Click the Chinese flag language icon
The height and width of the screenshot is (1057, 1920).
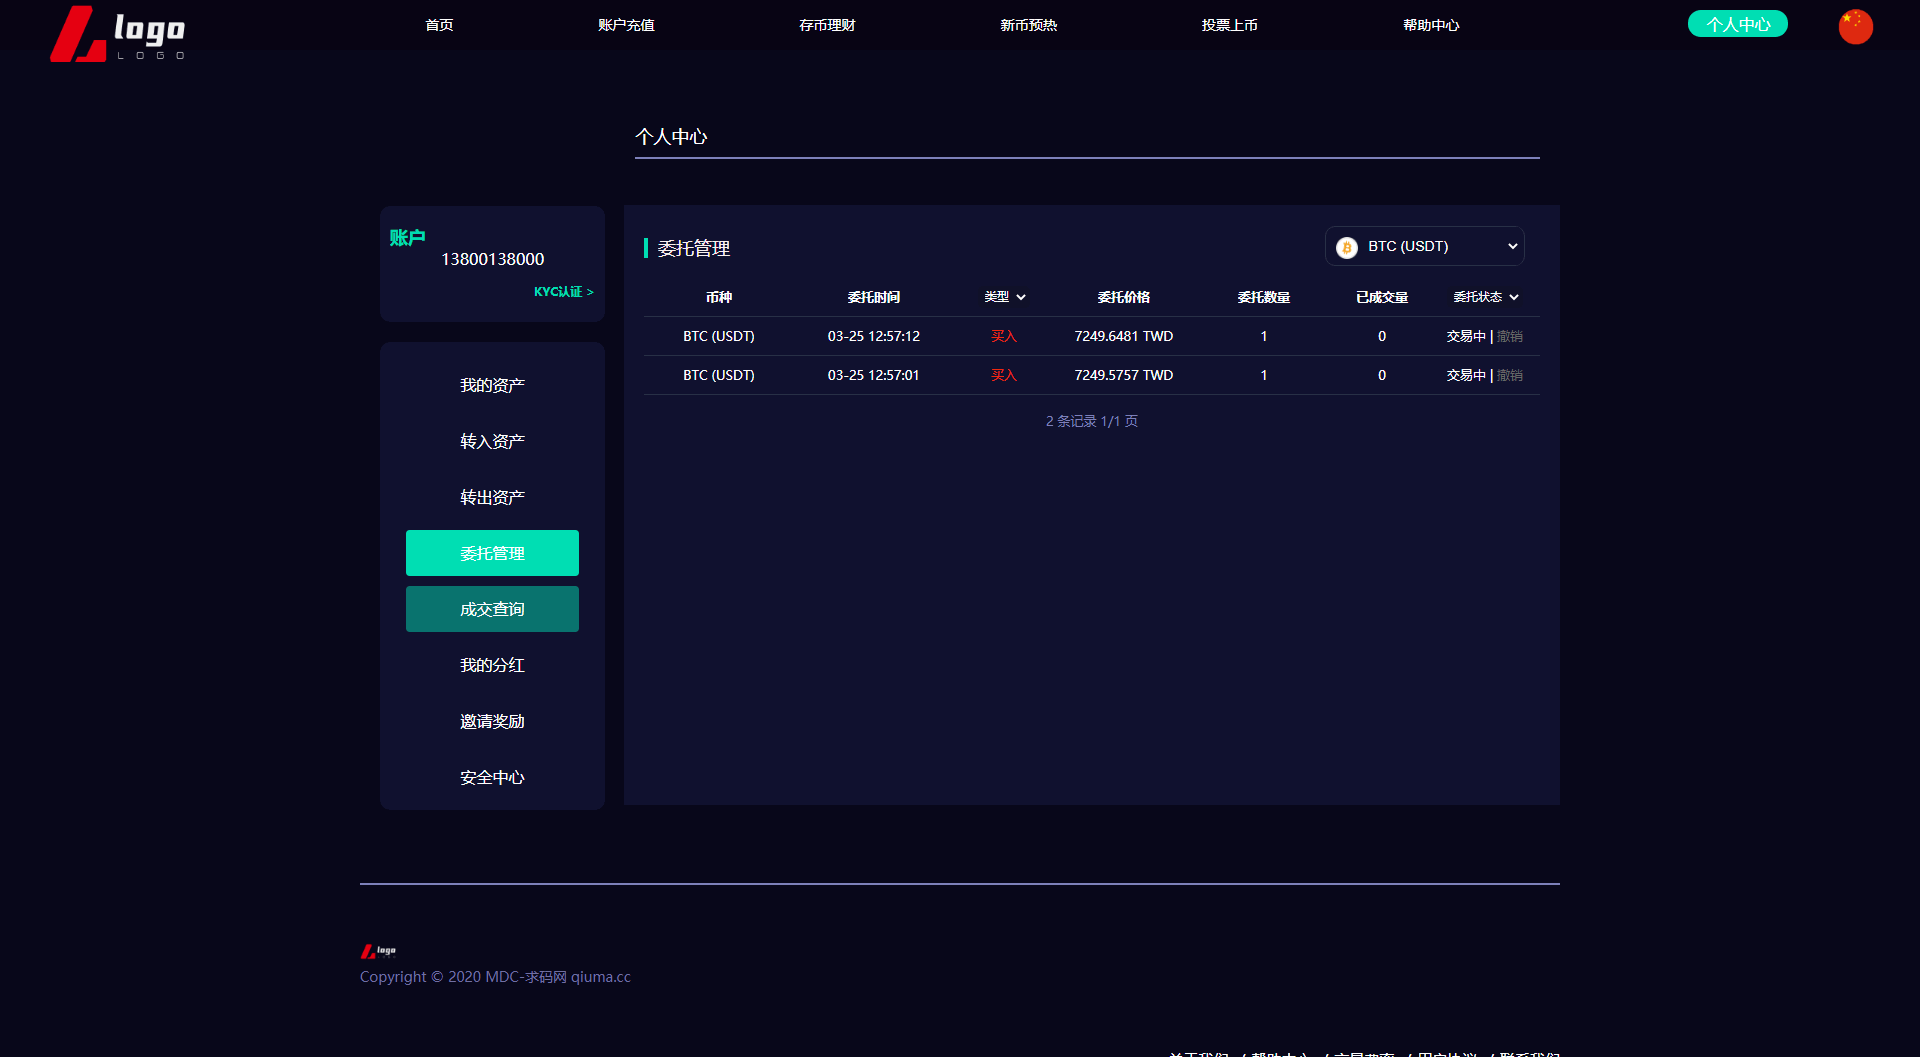(1855, 26)
